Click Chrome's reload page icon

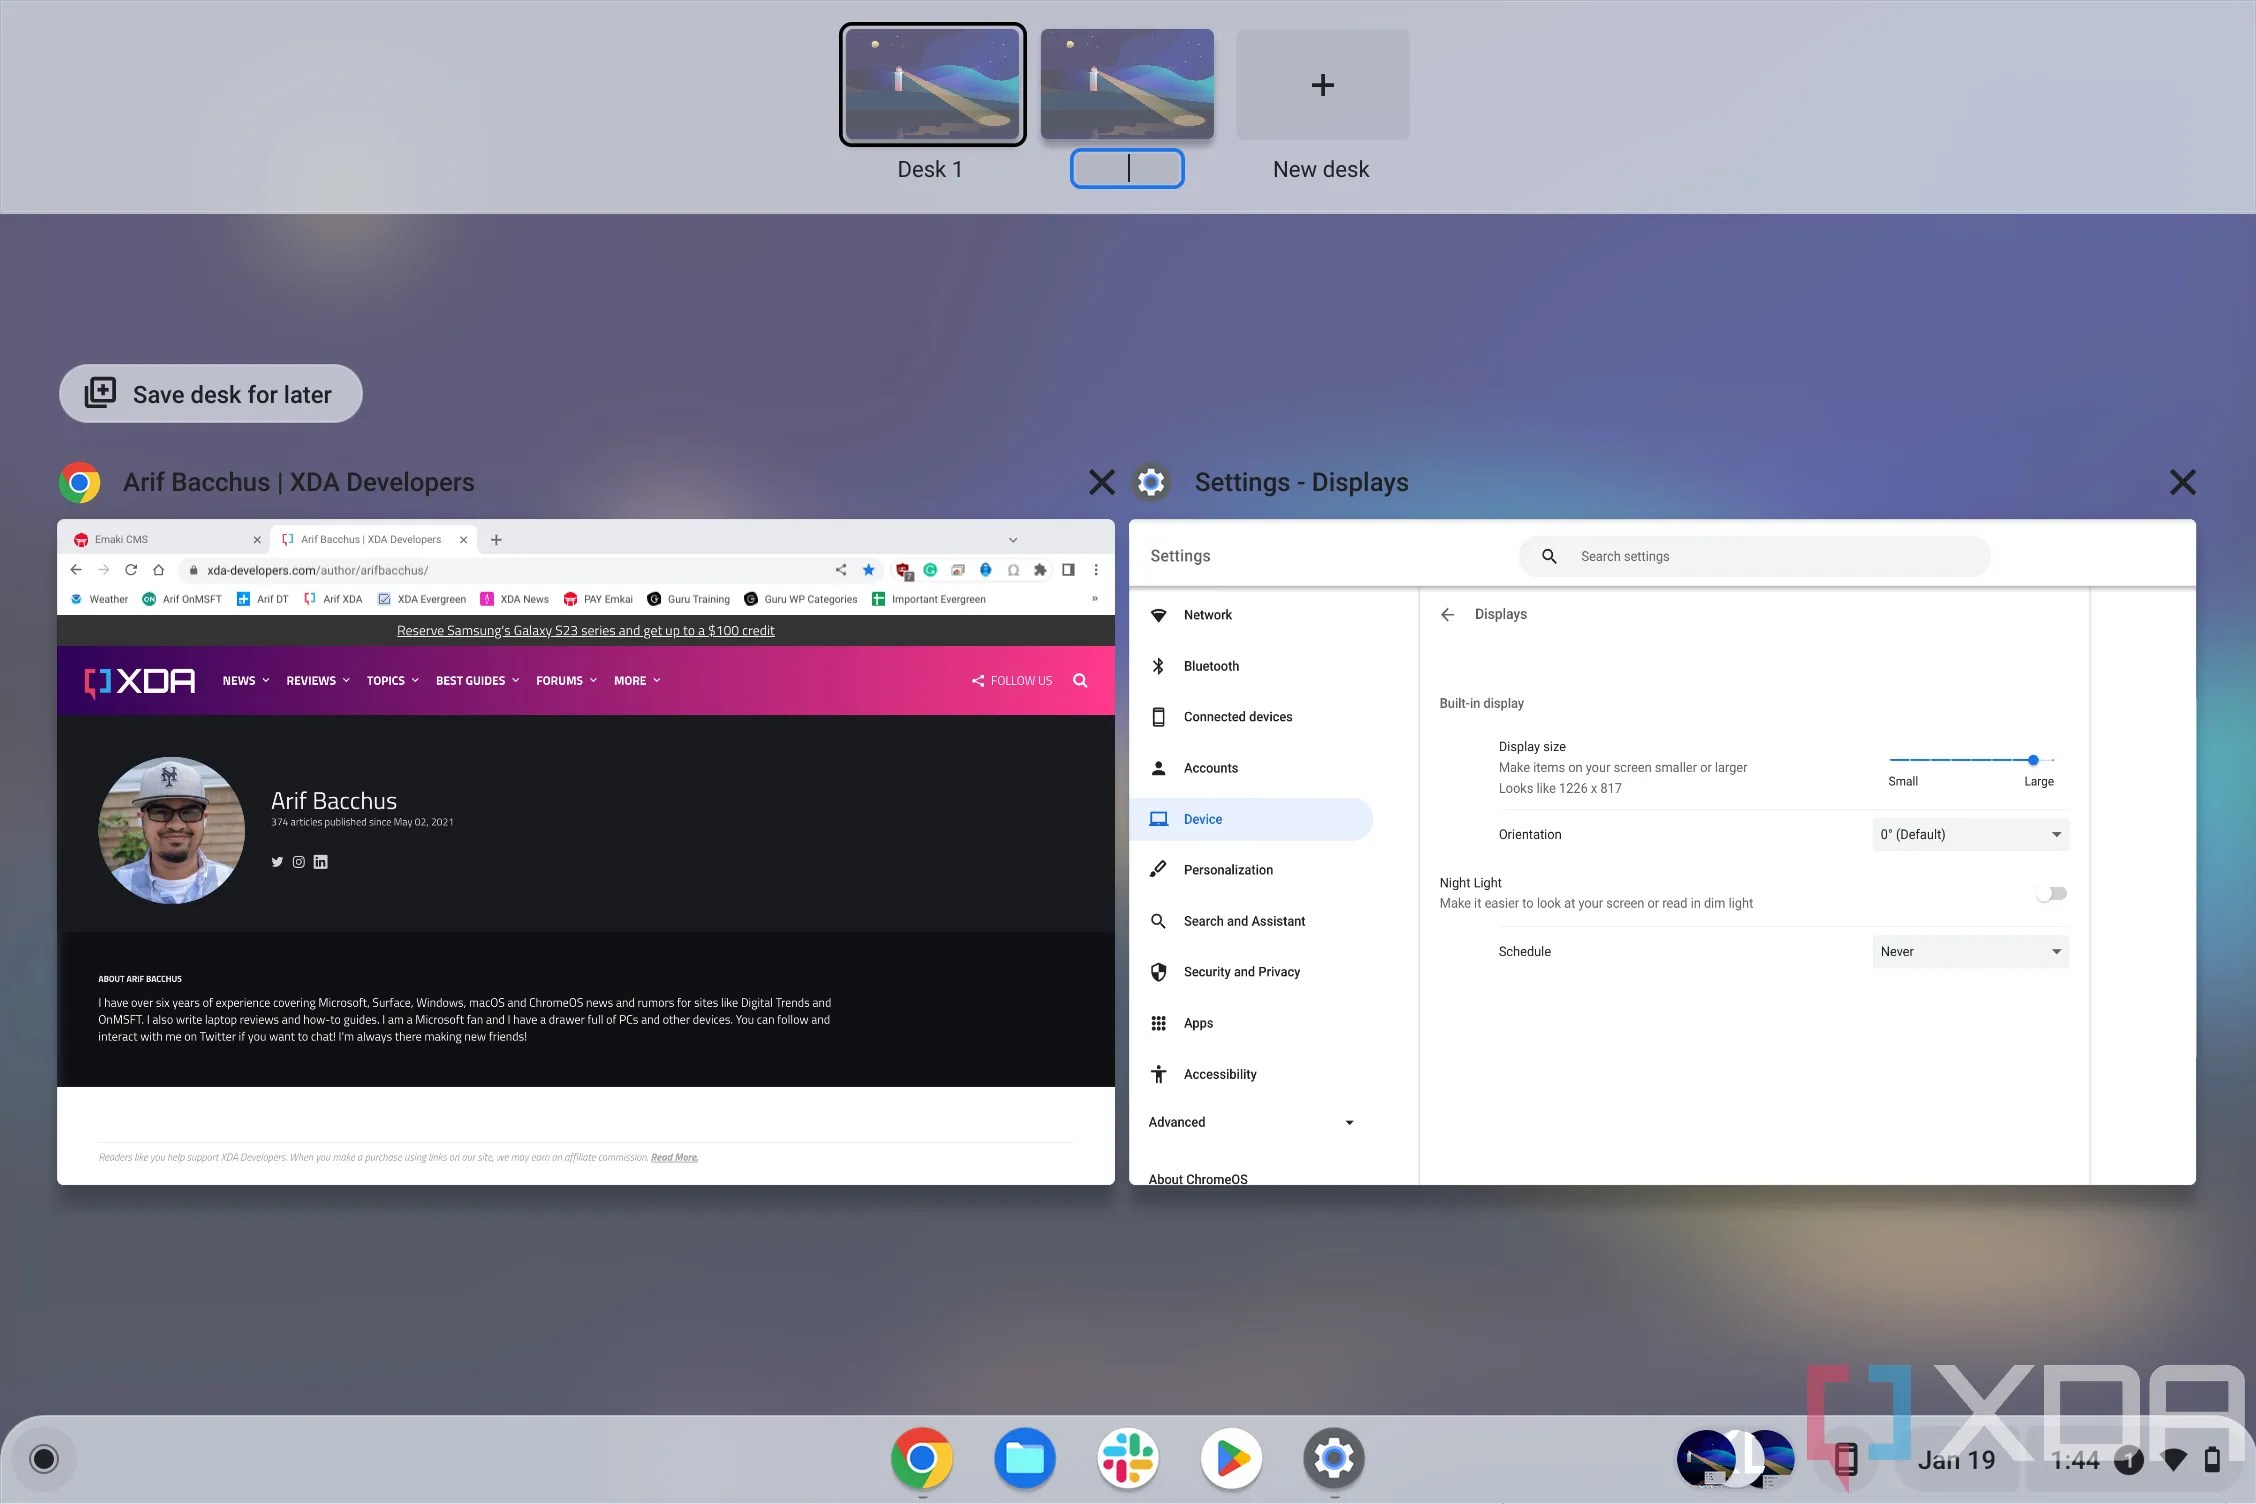[x=131, y=570]
